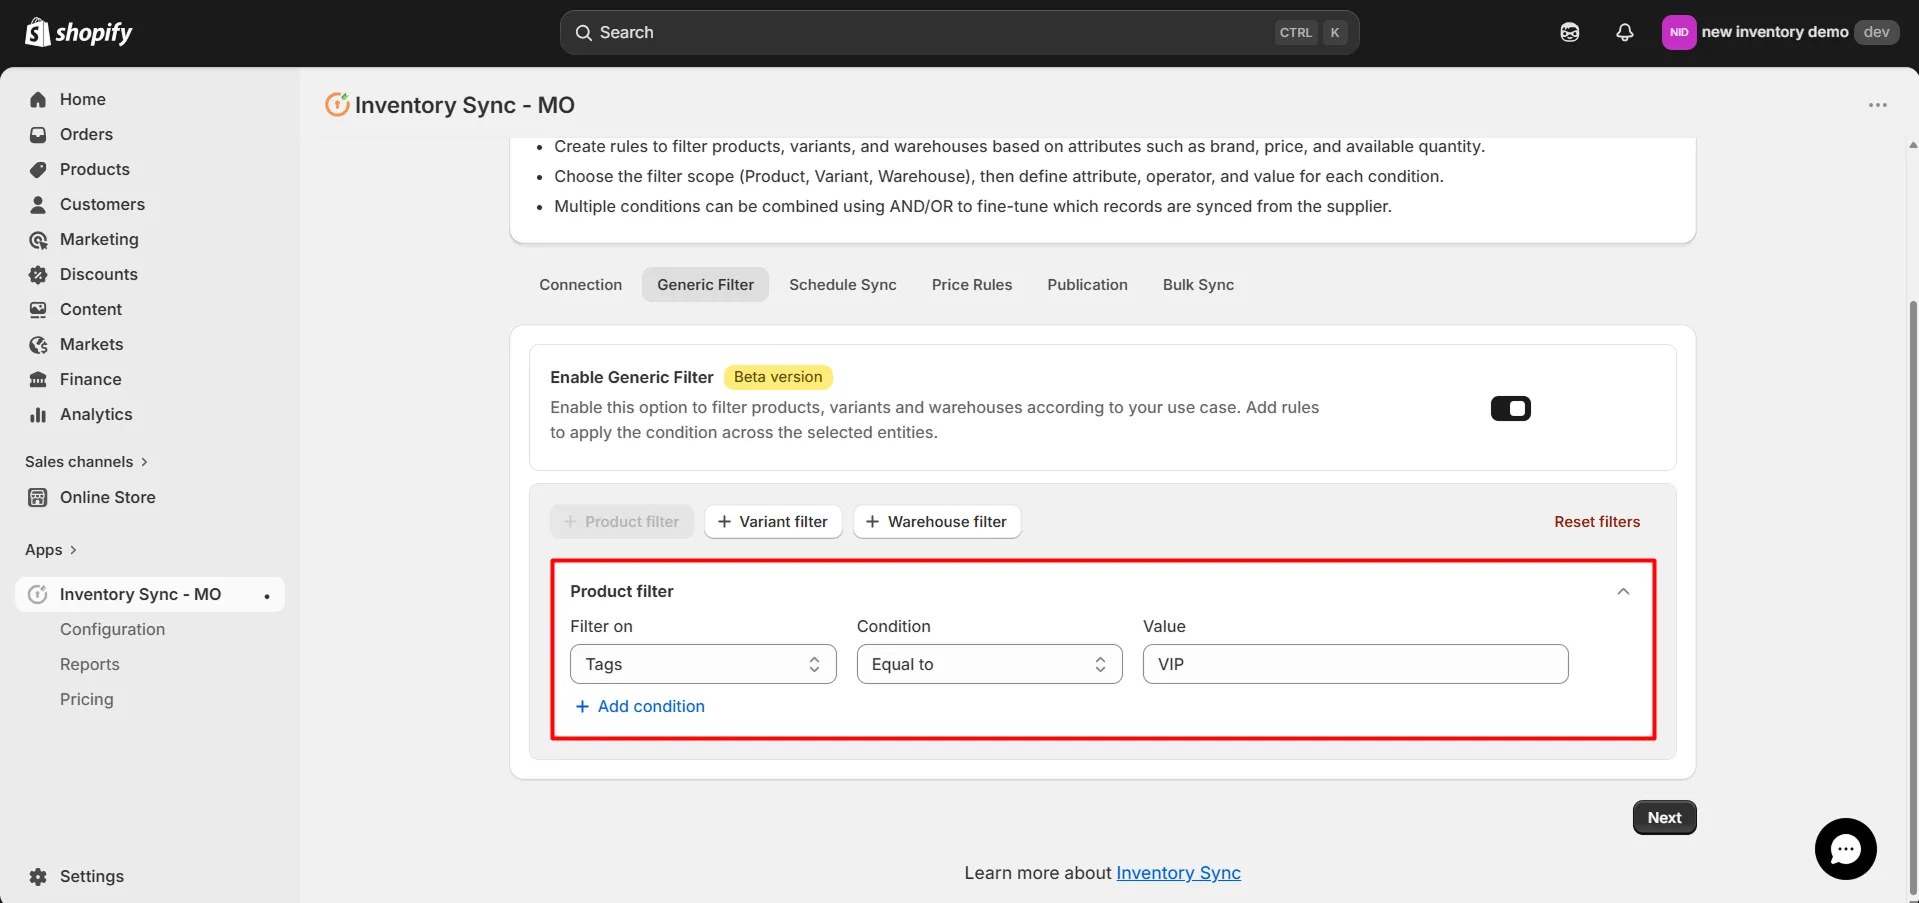Toggle the Enable Generic Filter switch
The height and width of the screenshot is (903, 1919).
point(1510,408)
